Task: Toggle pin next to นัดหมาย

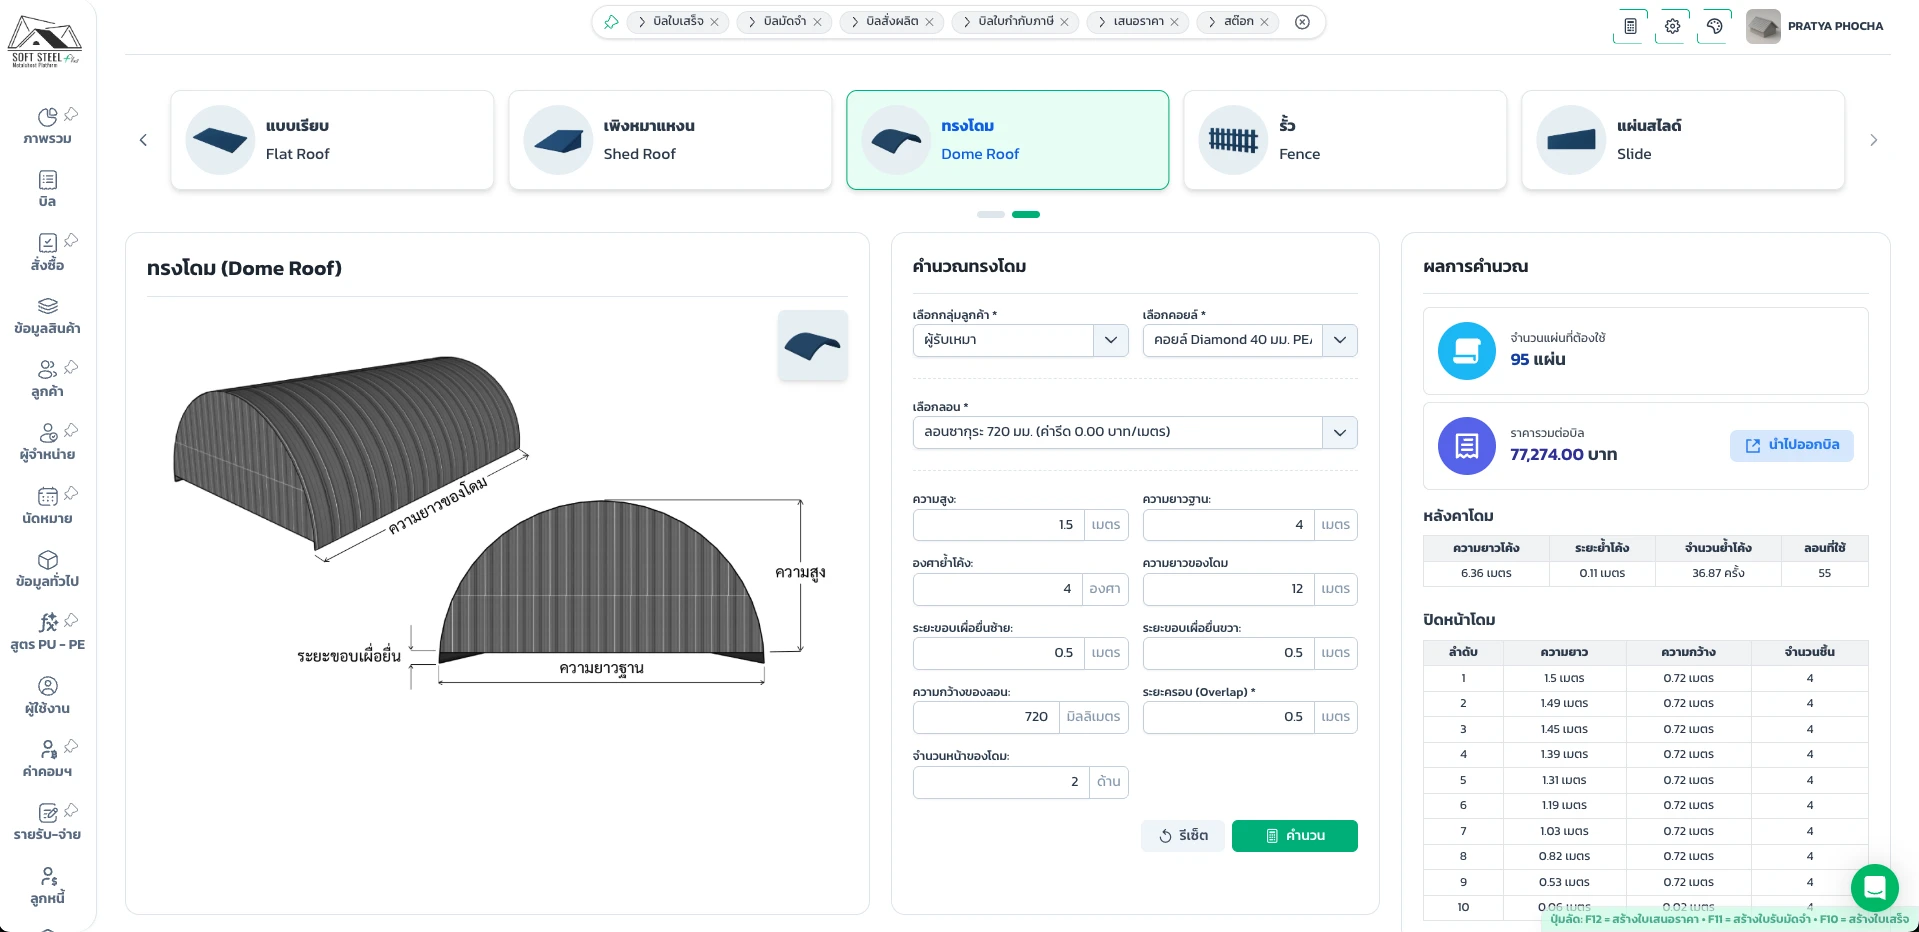Action: click(x=71, y=493)
